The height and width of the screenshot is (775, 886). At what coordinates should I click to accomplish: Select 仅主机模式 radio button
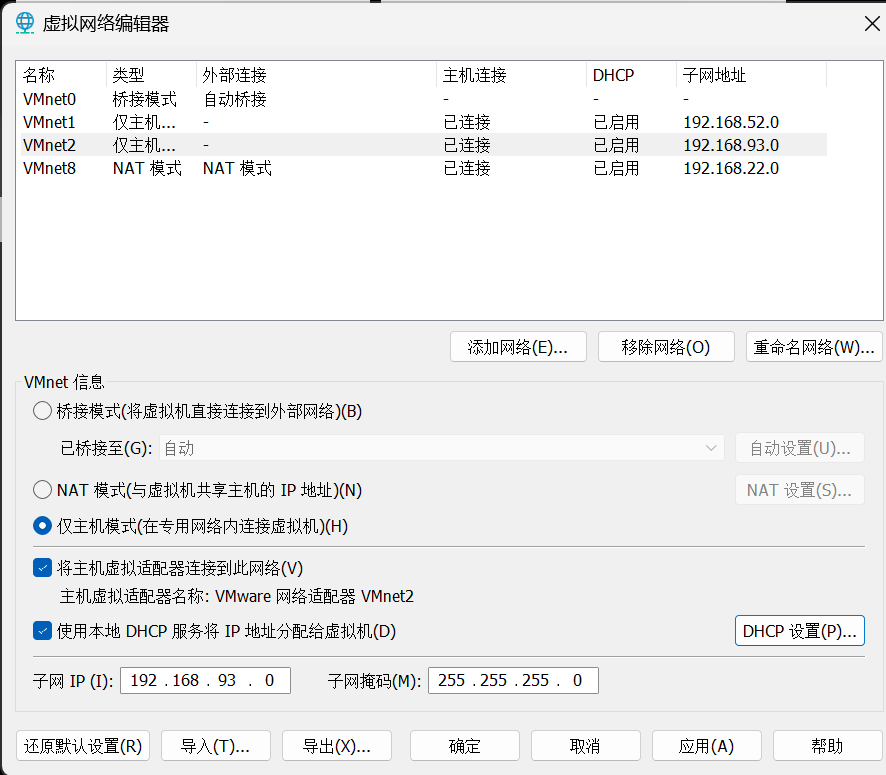tap(42, 525)
